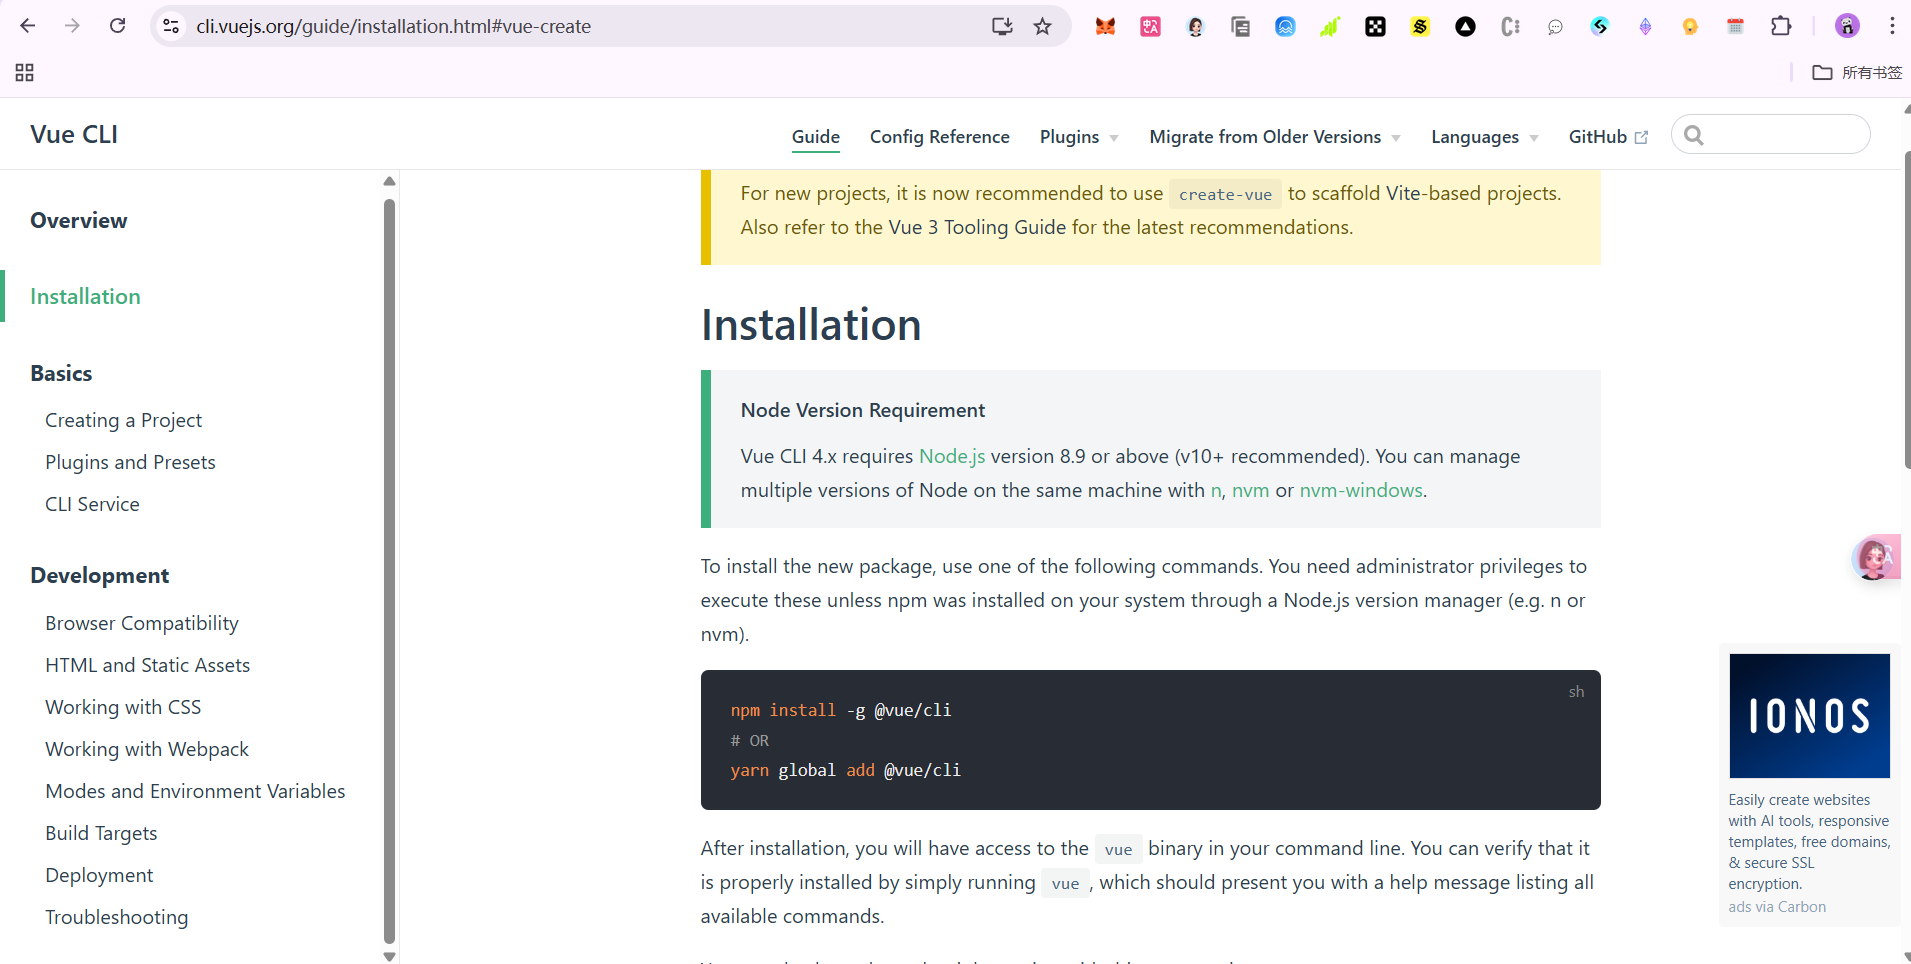Open the green rising chart extension

(x=1330, y=26)
